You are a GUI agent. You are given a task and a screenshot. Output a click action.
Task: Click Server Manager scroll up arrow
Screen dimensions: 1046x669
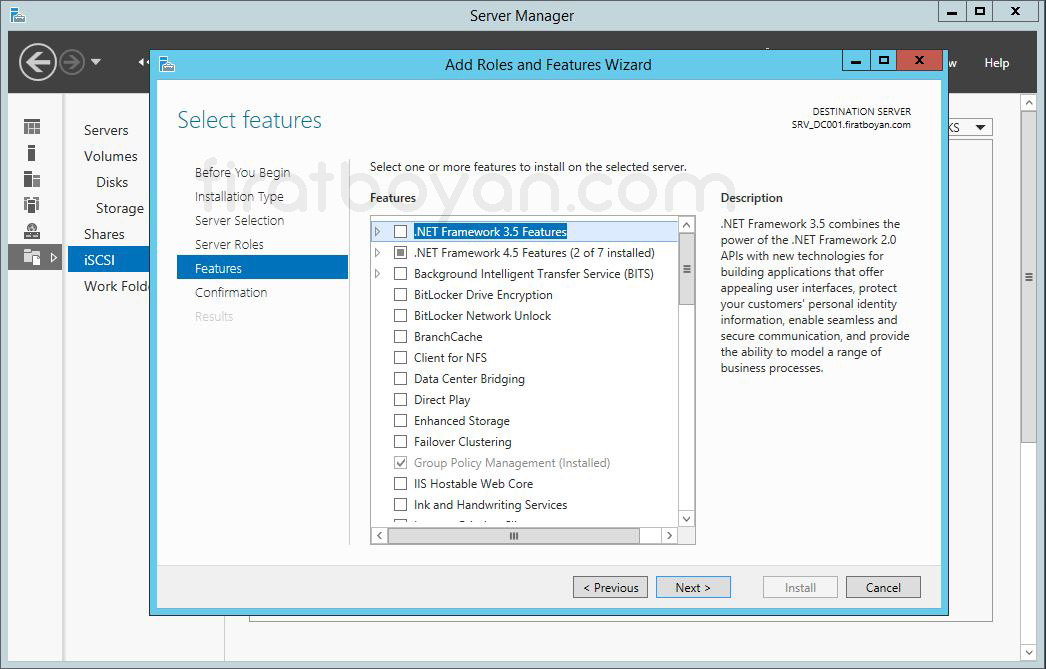click(x=1029, y=103)
